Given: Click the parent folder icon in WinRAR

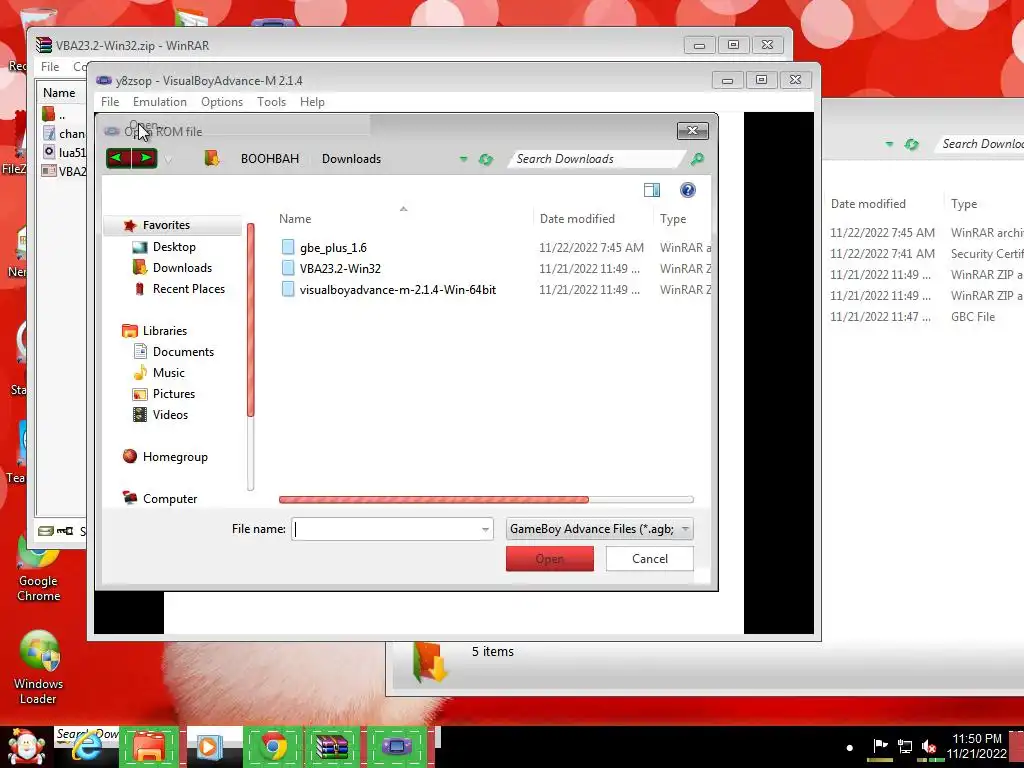Looking at the screenshot, I should click(x=49, y=114).
